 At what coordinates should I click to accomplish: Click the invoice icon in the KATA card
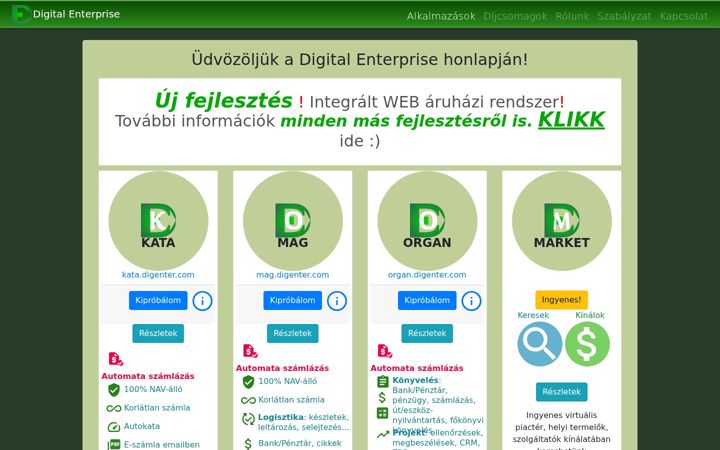click(x=116, y=359)
